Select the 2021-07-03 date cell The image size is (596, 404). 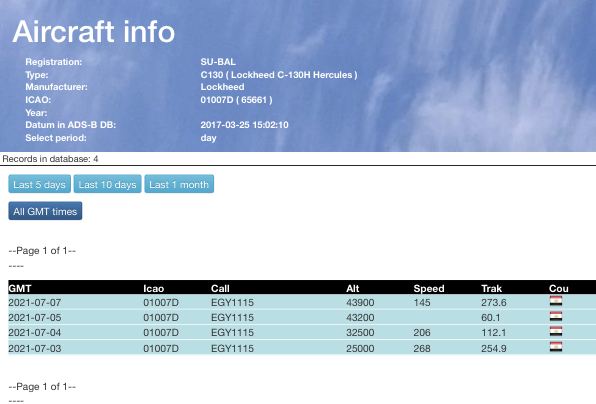[x=35, y=348]
